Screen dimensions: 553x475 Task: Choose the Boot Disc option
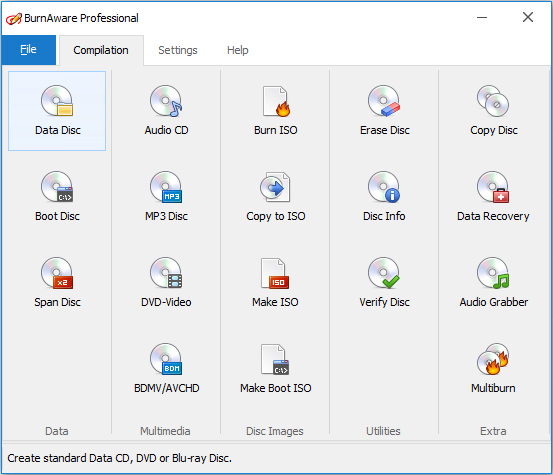coord(57,197)
